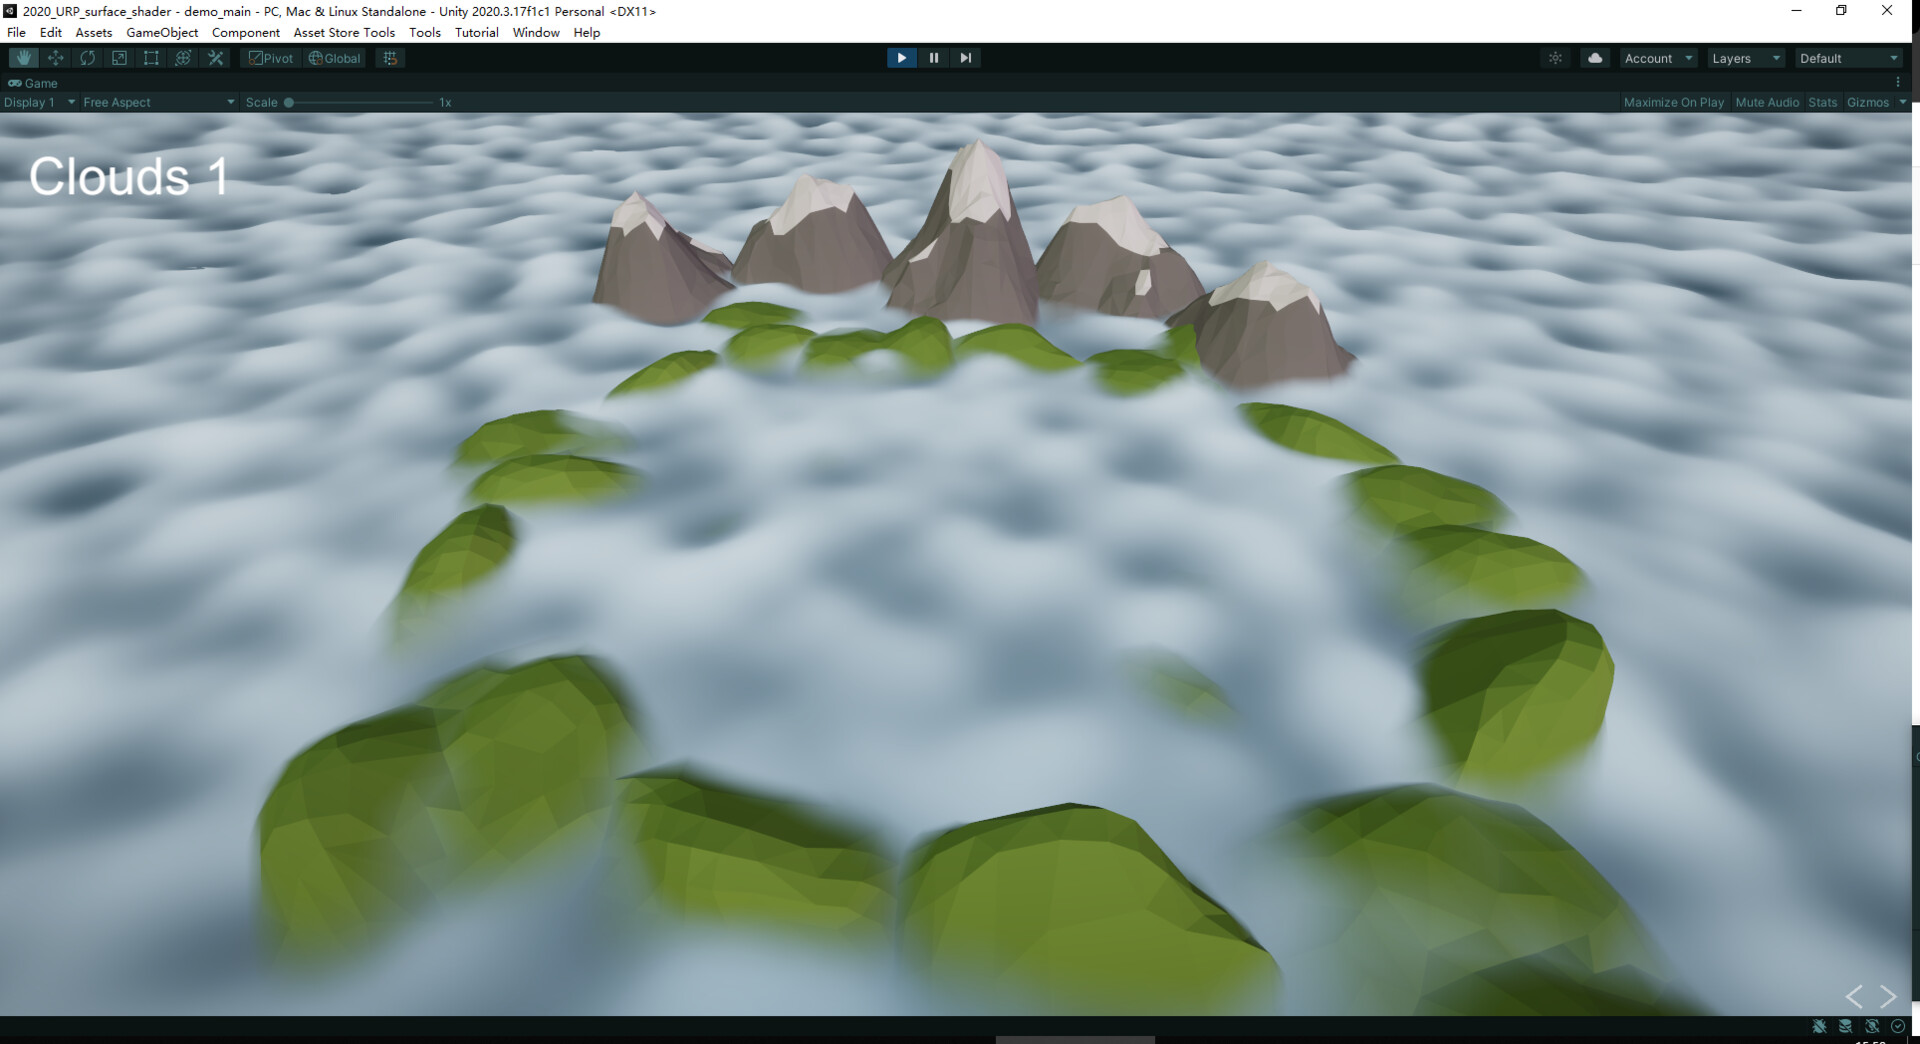
Task: Select the Move tool
Action: (x=55, y=57)
